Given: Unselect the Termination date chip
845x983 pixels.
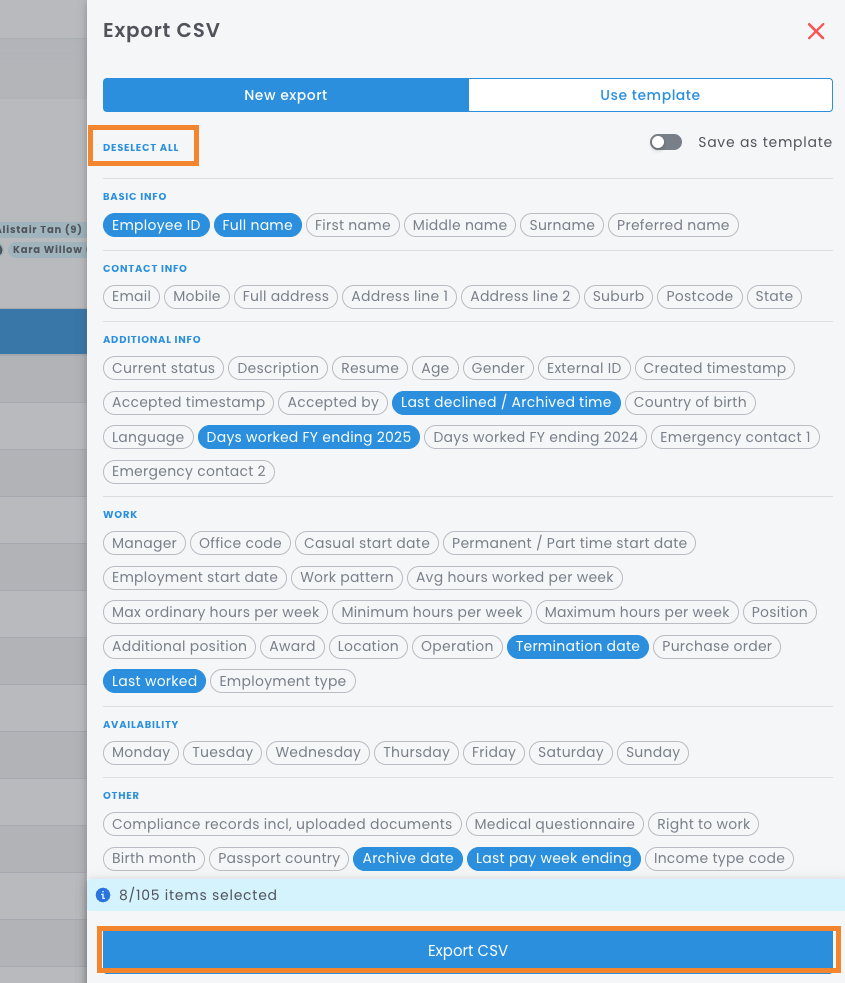Looking at the screenshot, I should pos(577,646).
